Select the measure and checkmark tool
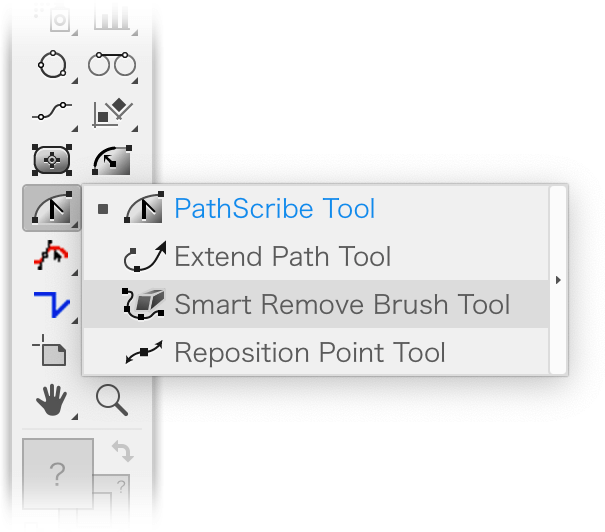This screenshot has width=605, height=532. point(112,113)
